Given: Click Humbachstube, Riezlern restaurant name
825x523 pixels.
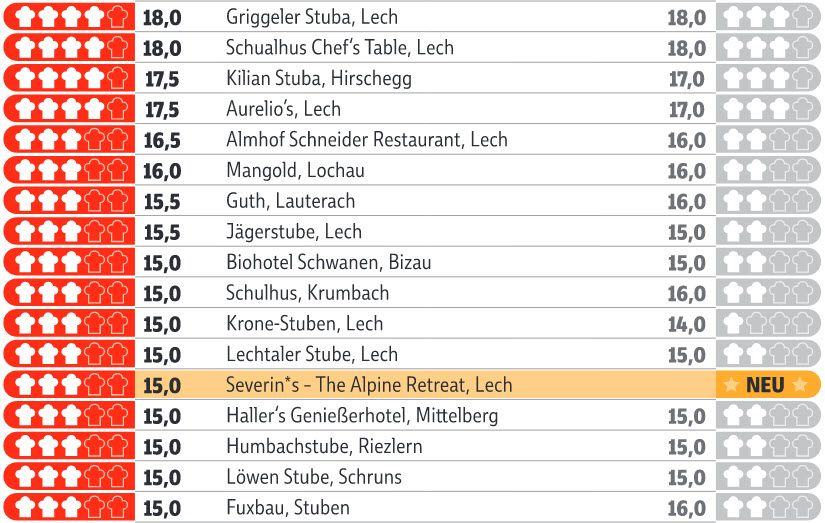Looking at the screenshot, I should (324, 446).
